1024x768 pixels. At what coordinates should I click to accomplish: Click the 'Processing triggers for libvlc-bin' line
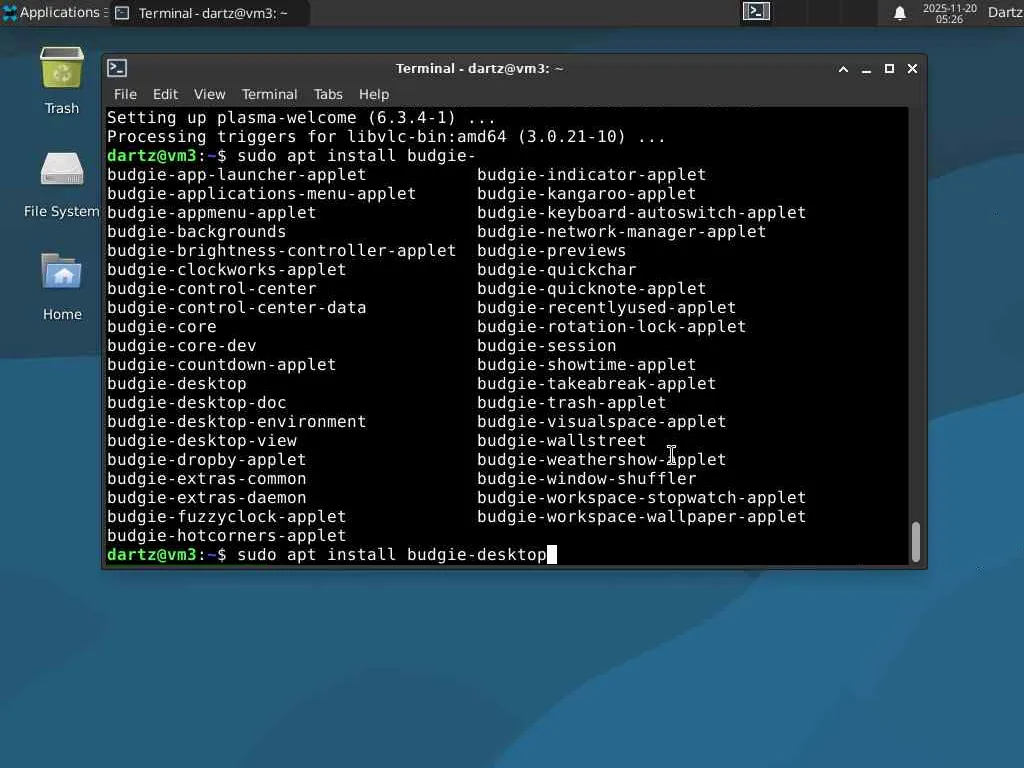tap(386, 136)
